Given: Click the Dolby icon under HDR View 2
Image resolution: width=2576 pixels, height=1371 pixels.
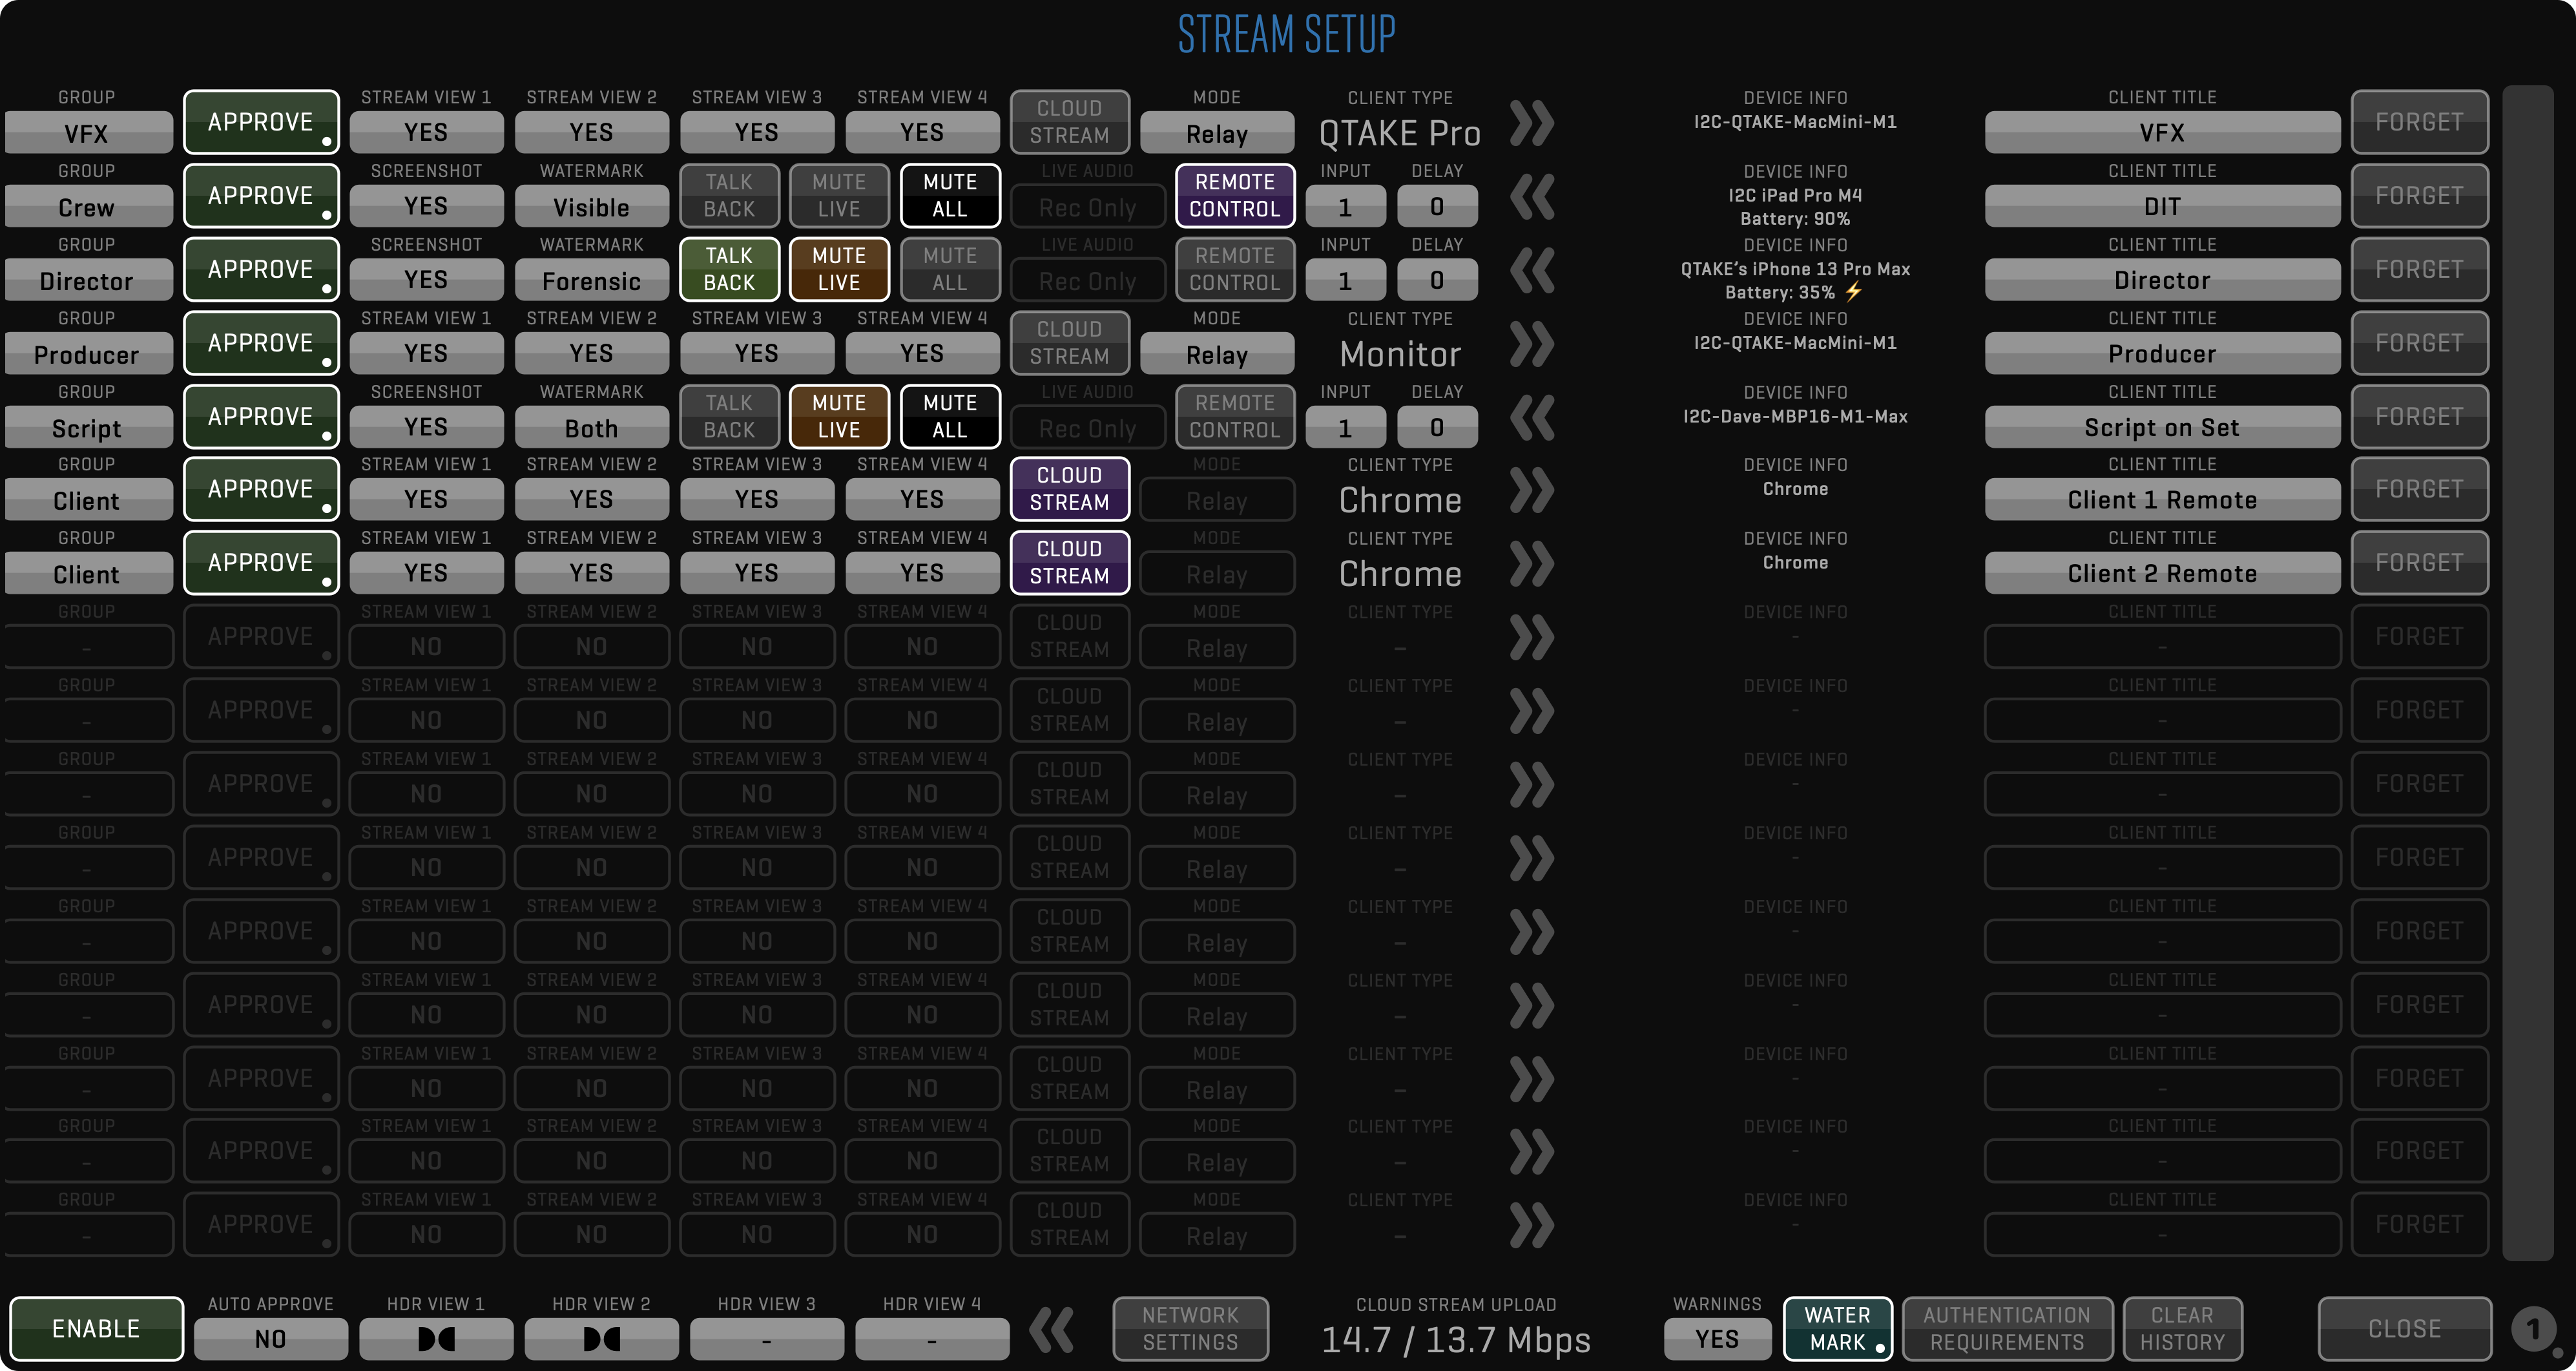Looking at the screenshot, I should (x=601, y=1339).
